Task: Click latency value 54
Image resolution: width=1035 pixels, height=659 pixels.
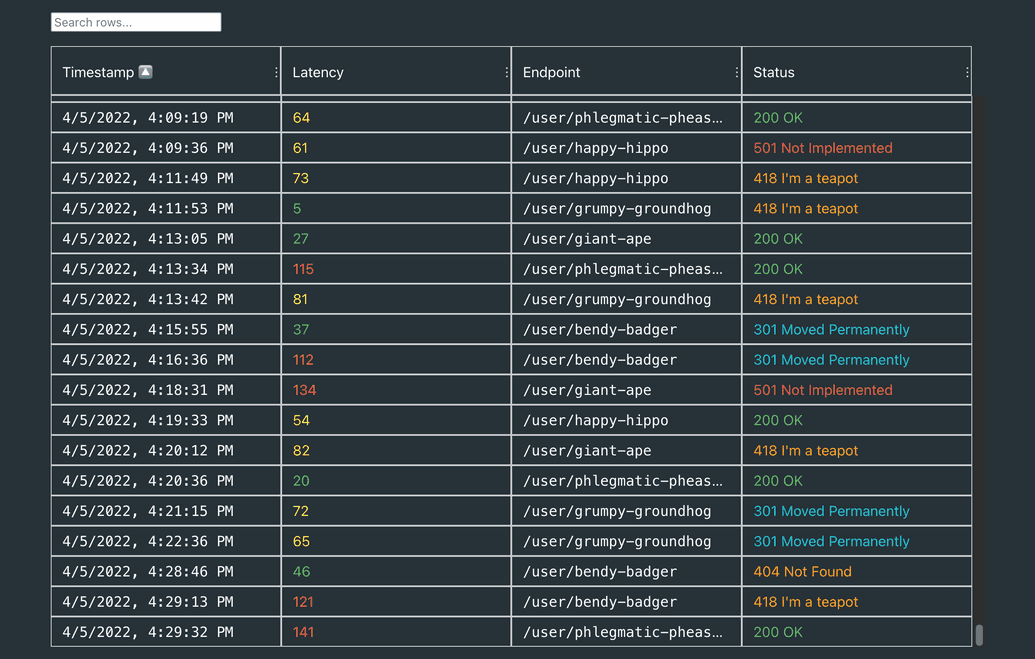Action: coord(301,421)
